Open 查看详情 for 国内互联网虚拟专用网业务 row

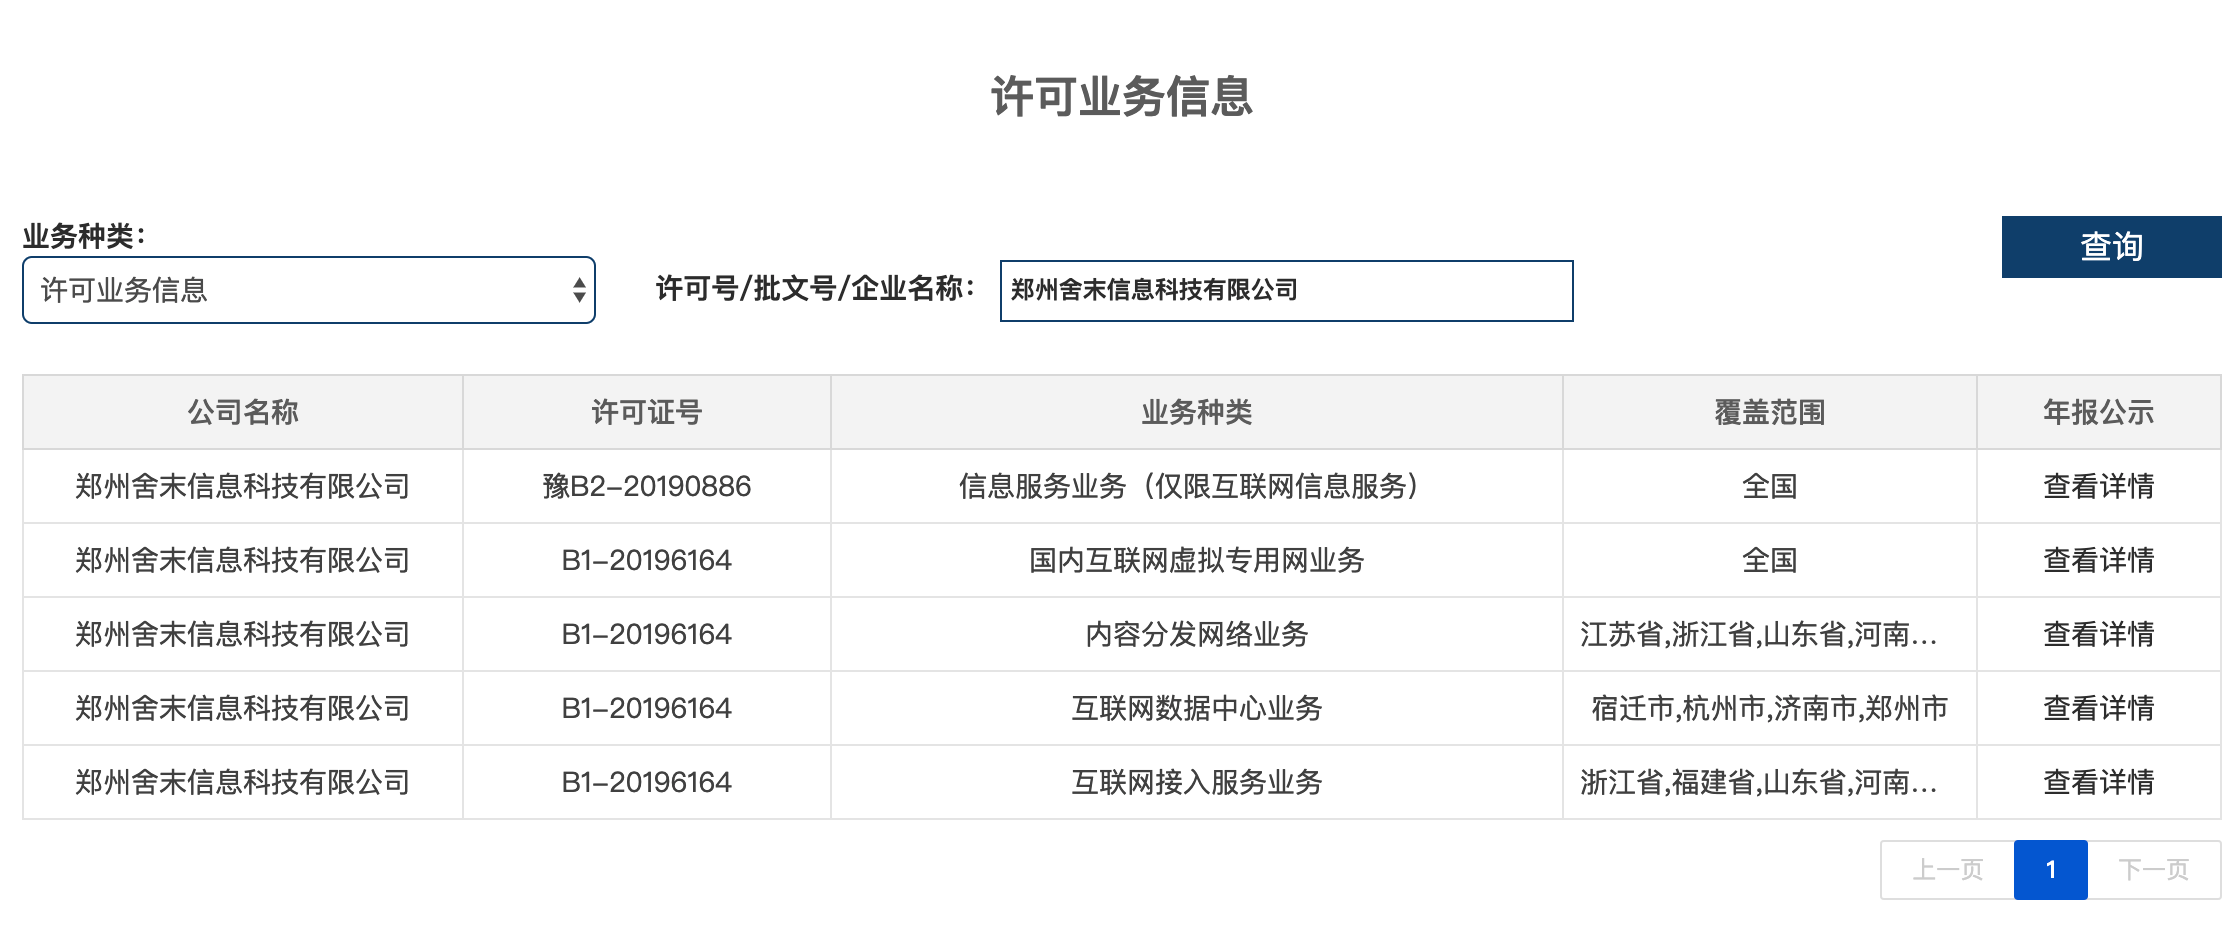coord(2098,560)
